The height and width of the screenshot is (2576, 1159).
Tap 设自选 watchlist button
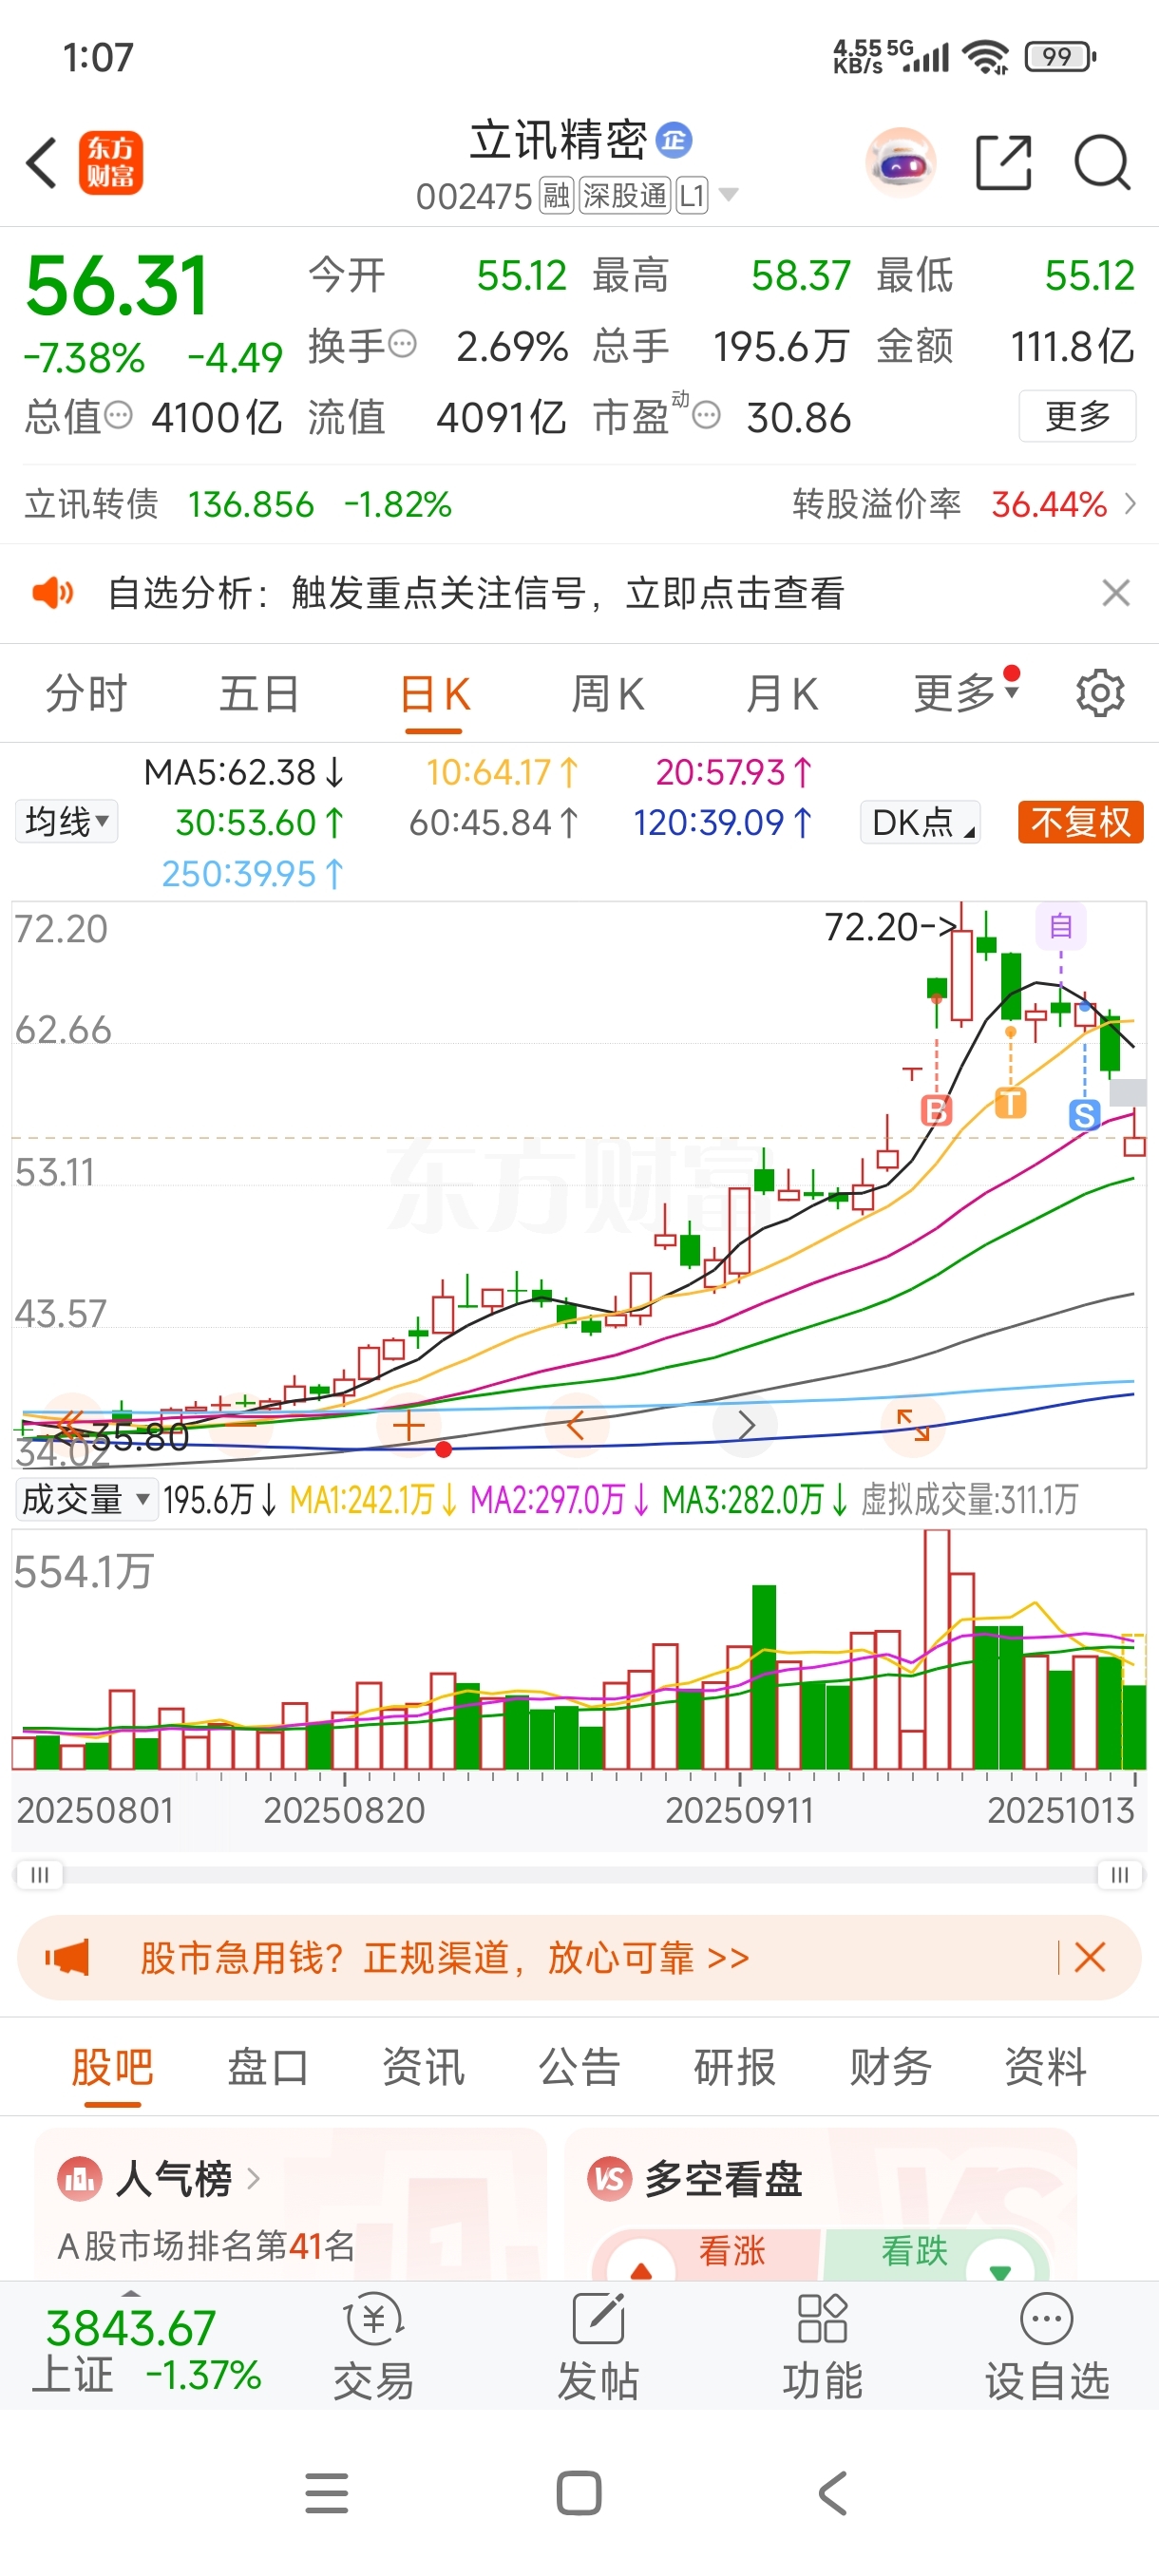1047,2346
